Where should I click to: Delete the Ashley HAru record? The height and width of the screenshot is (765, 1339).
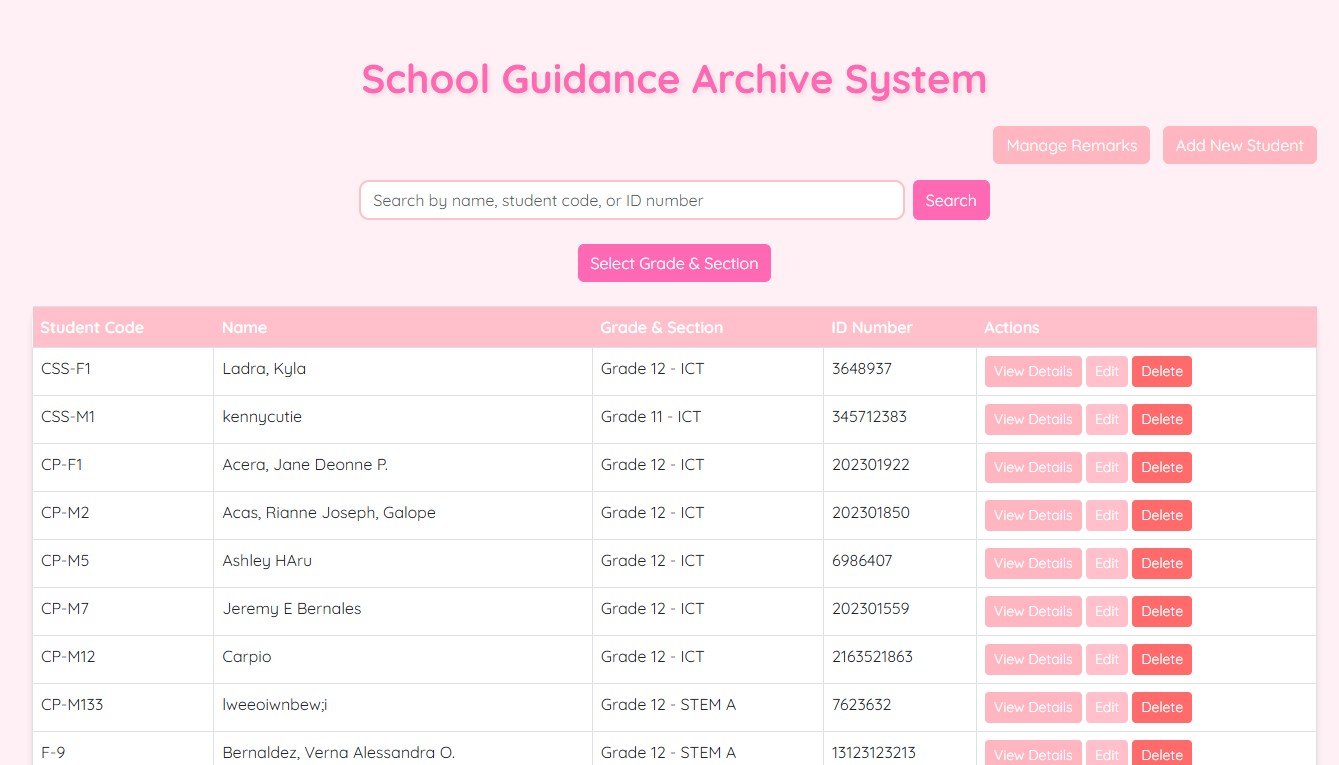1162,563
